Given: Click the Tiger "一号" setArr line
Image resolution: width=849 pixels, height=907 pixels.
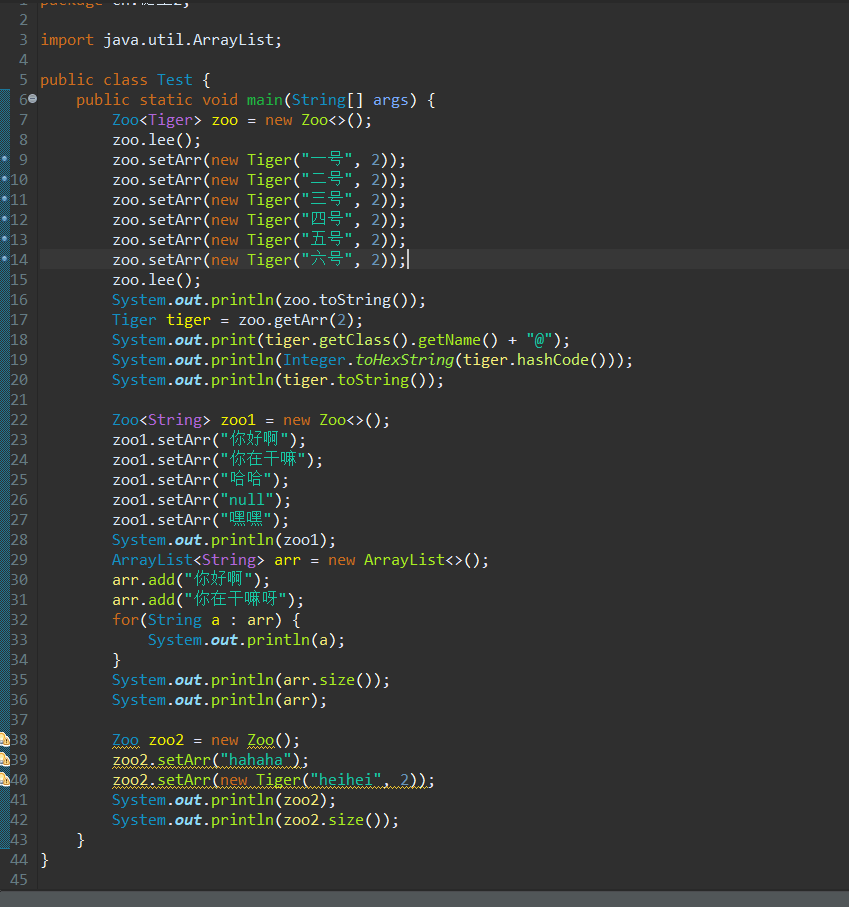Looking at the screenshot, I should (x=259, y=160).
